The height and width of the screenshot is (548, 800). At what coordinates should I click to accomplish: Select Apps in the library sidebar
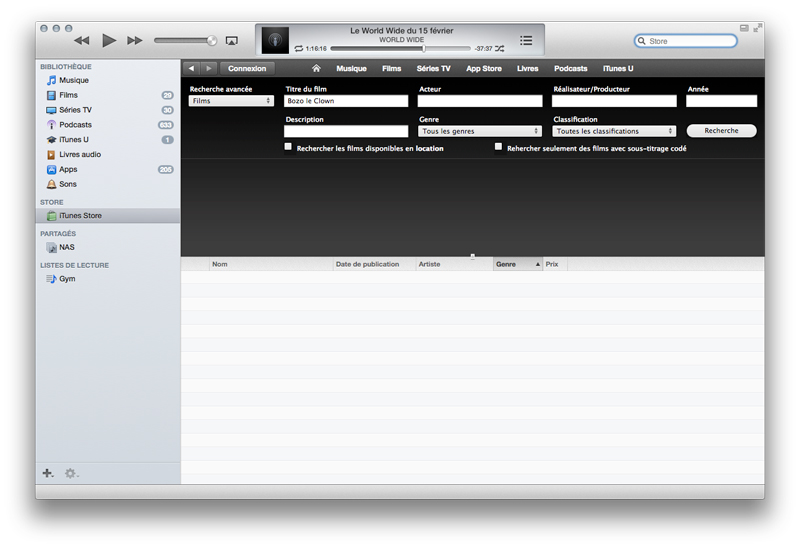click(x=108, y=169)
